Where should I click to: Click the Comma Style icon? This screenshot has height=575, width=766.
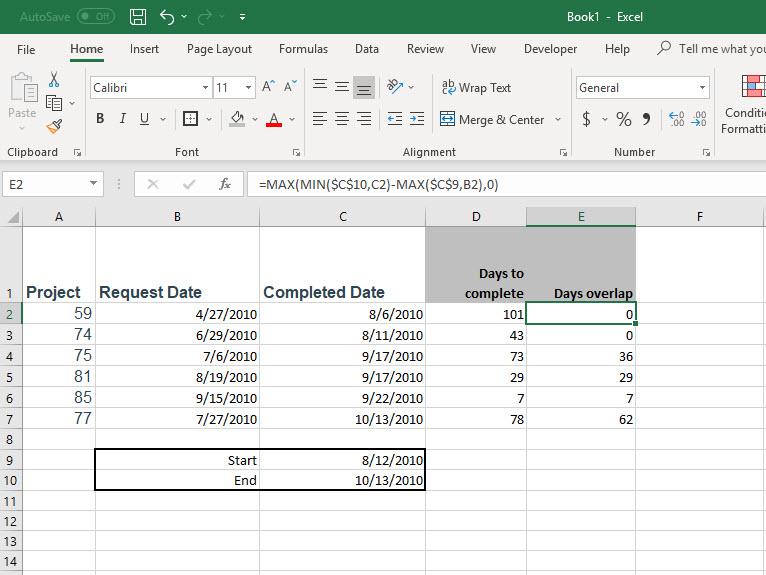(646, 119)
